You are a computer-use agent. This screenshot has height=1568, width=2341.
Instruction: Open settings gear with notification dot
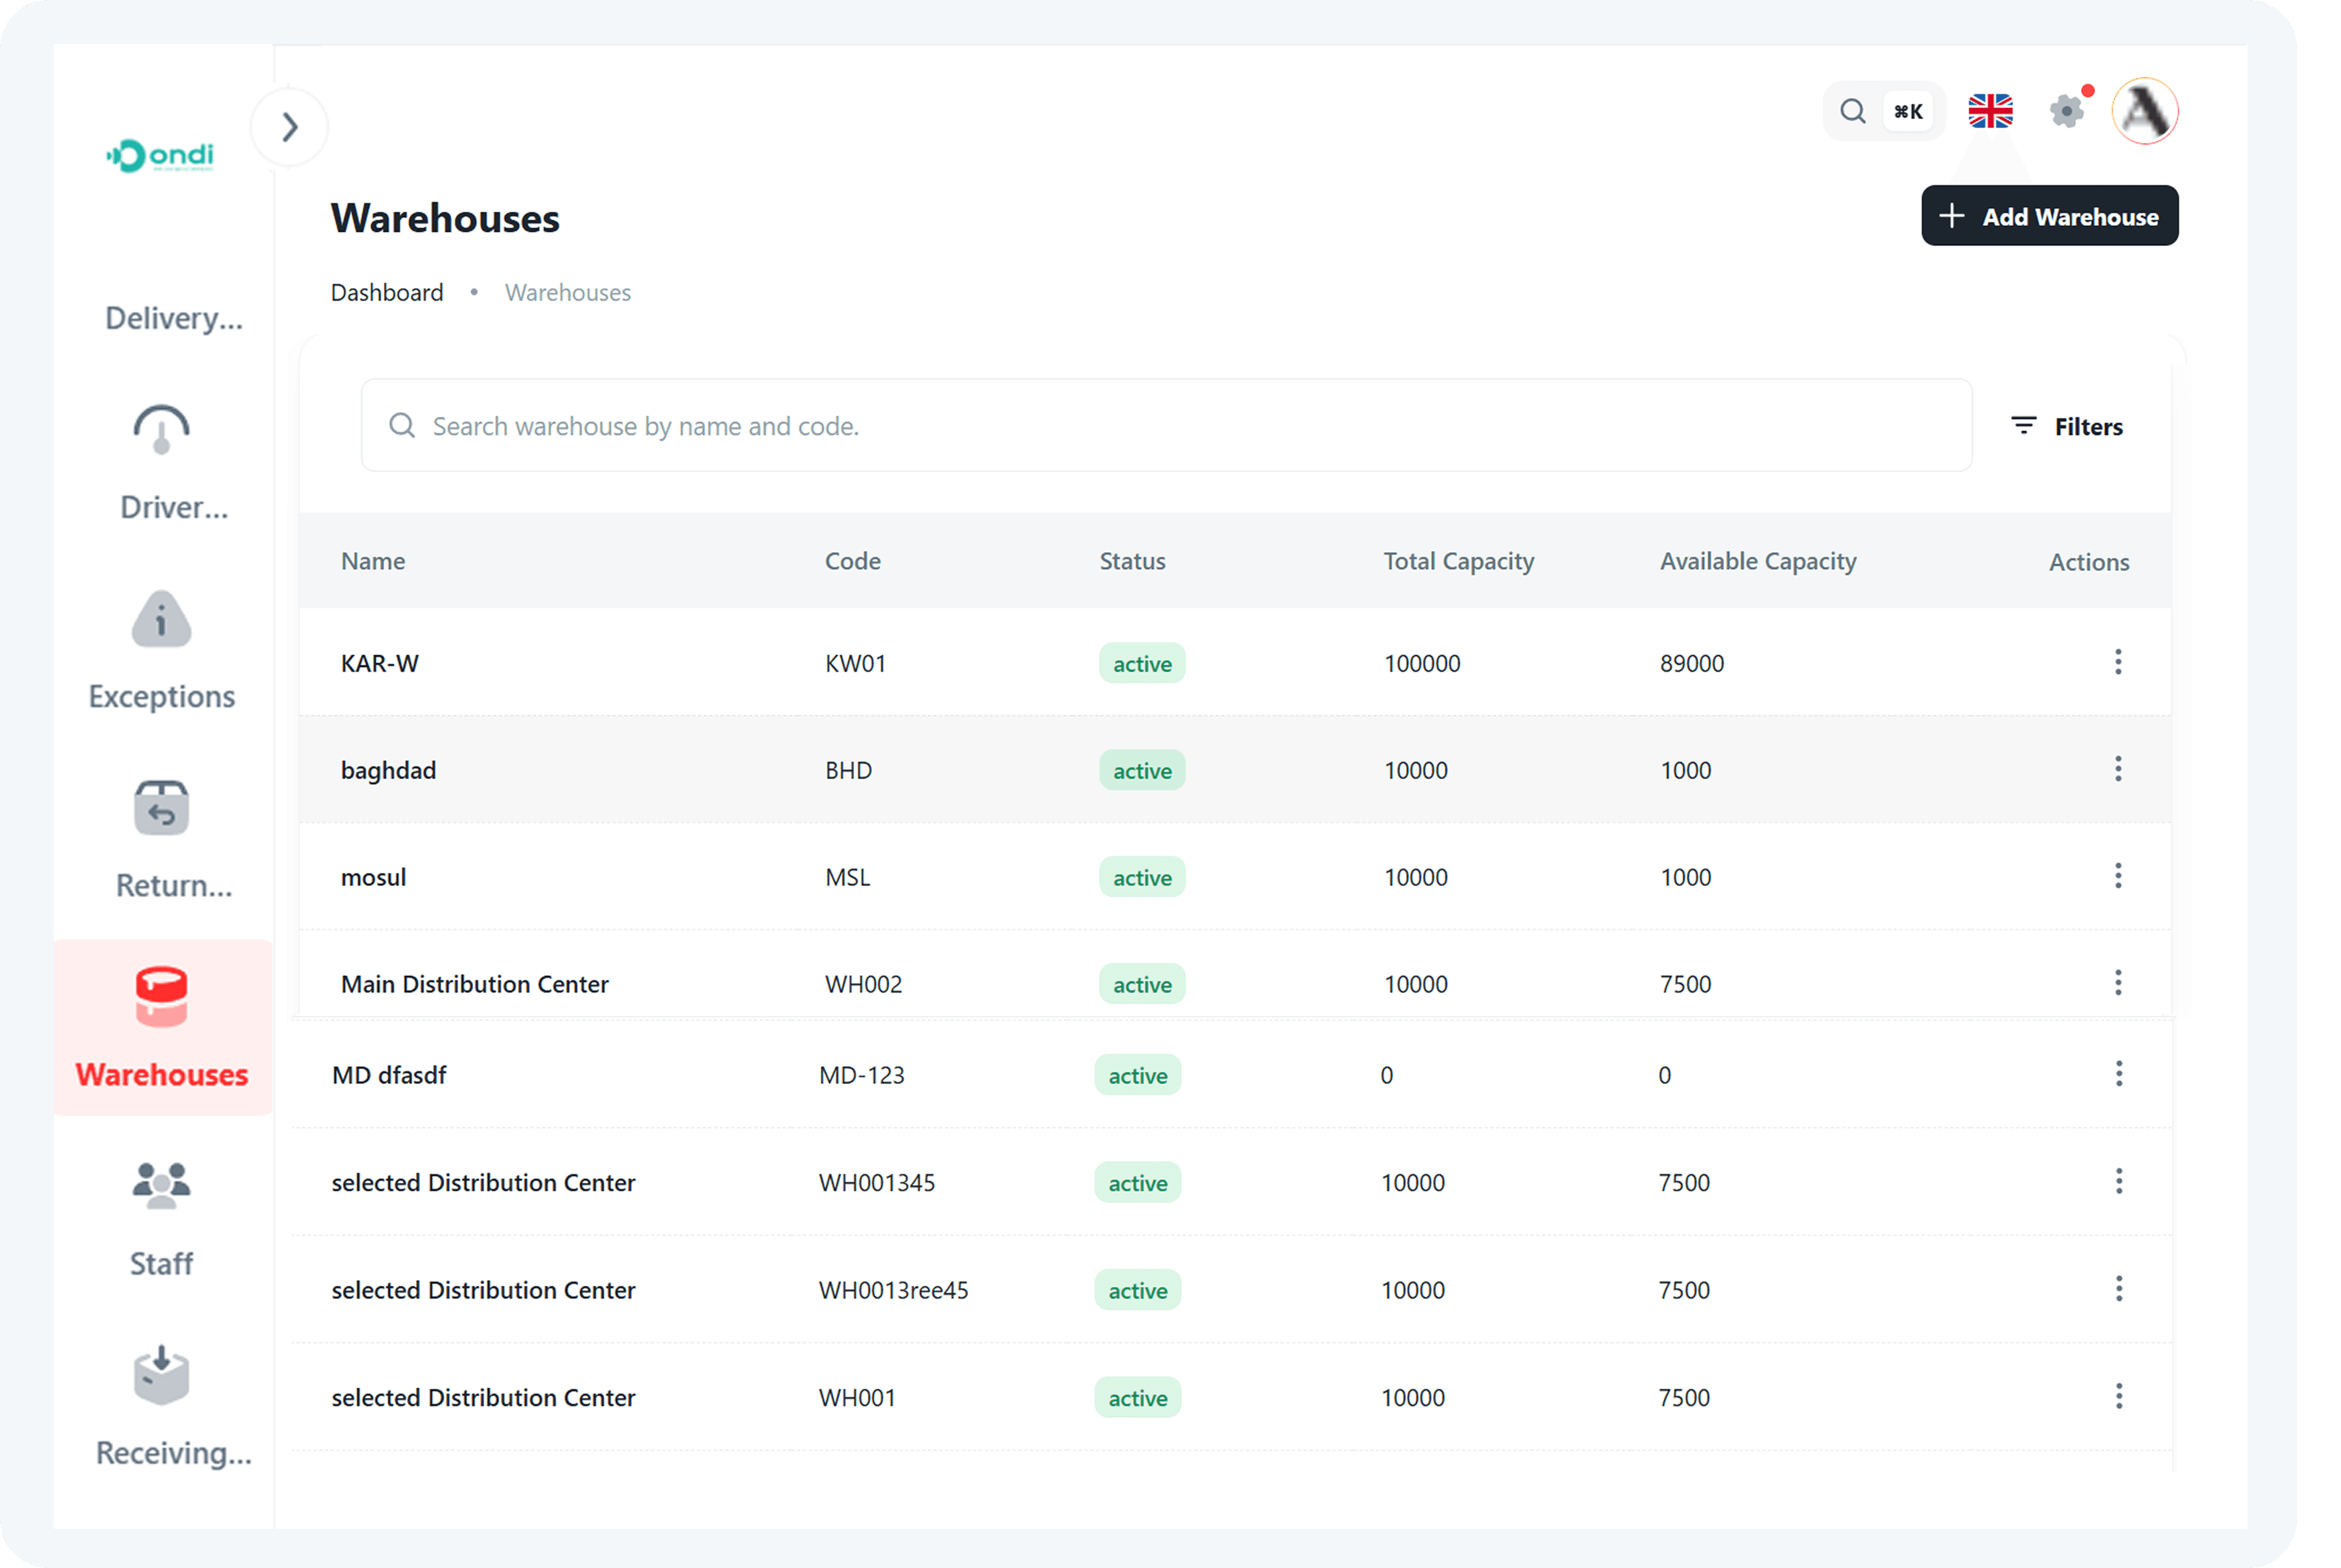[x=2066, y=110]
